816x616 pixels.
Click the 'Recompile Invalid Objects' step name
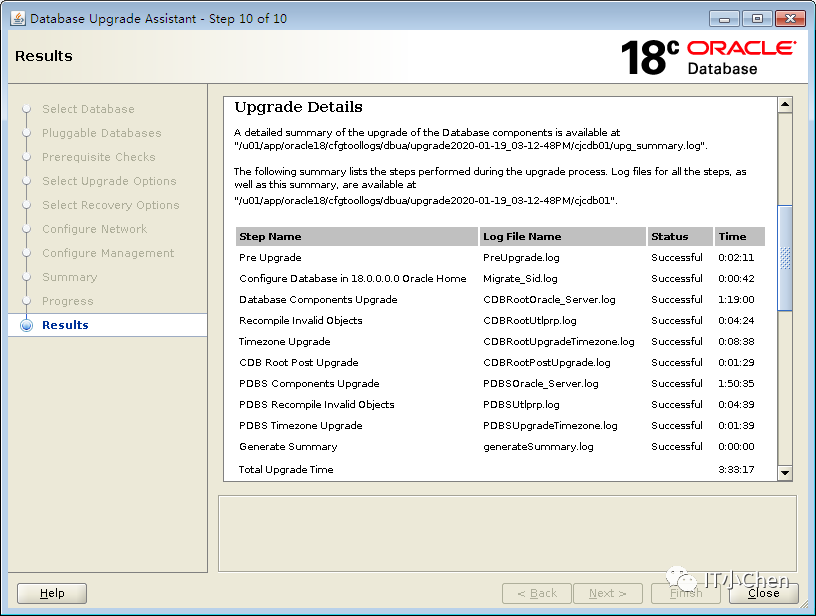coord(301,320)
